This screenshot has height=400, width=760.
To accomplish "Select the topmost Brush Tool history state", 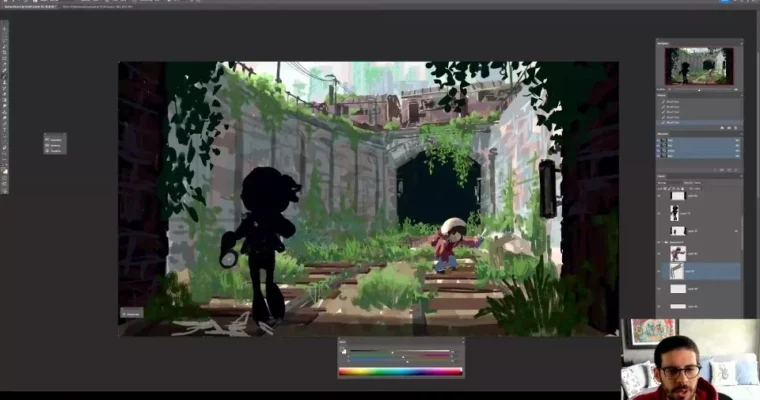I will click(699, 102).
